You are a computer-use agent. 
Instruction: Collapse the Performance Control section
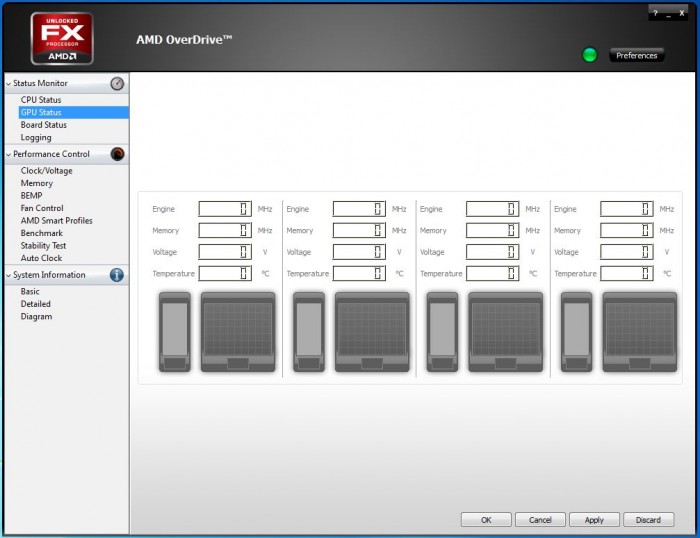(x=8, y=154)
